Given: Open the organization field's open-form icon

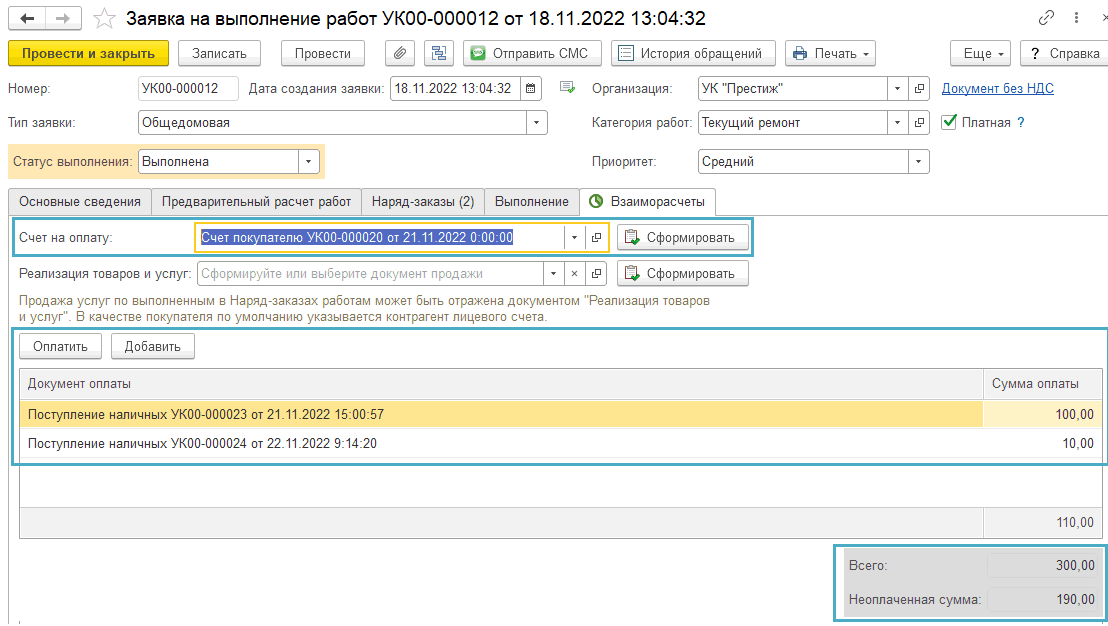Looking at the screenshot, I should click(919, 88).
